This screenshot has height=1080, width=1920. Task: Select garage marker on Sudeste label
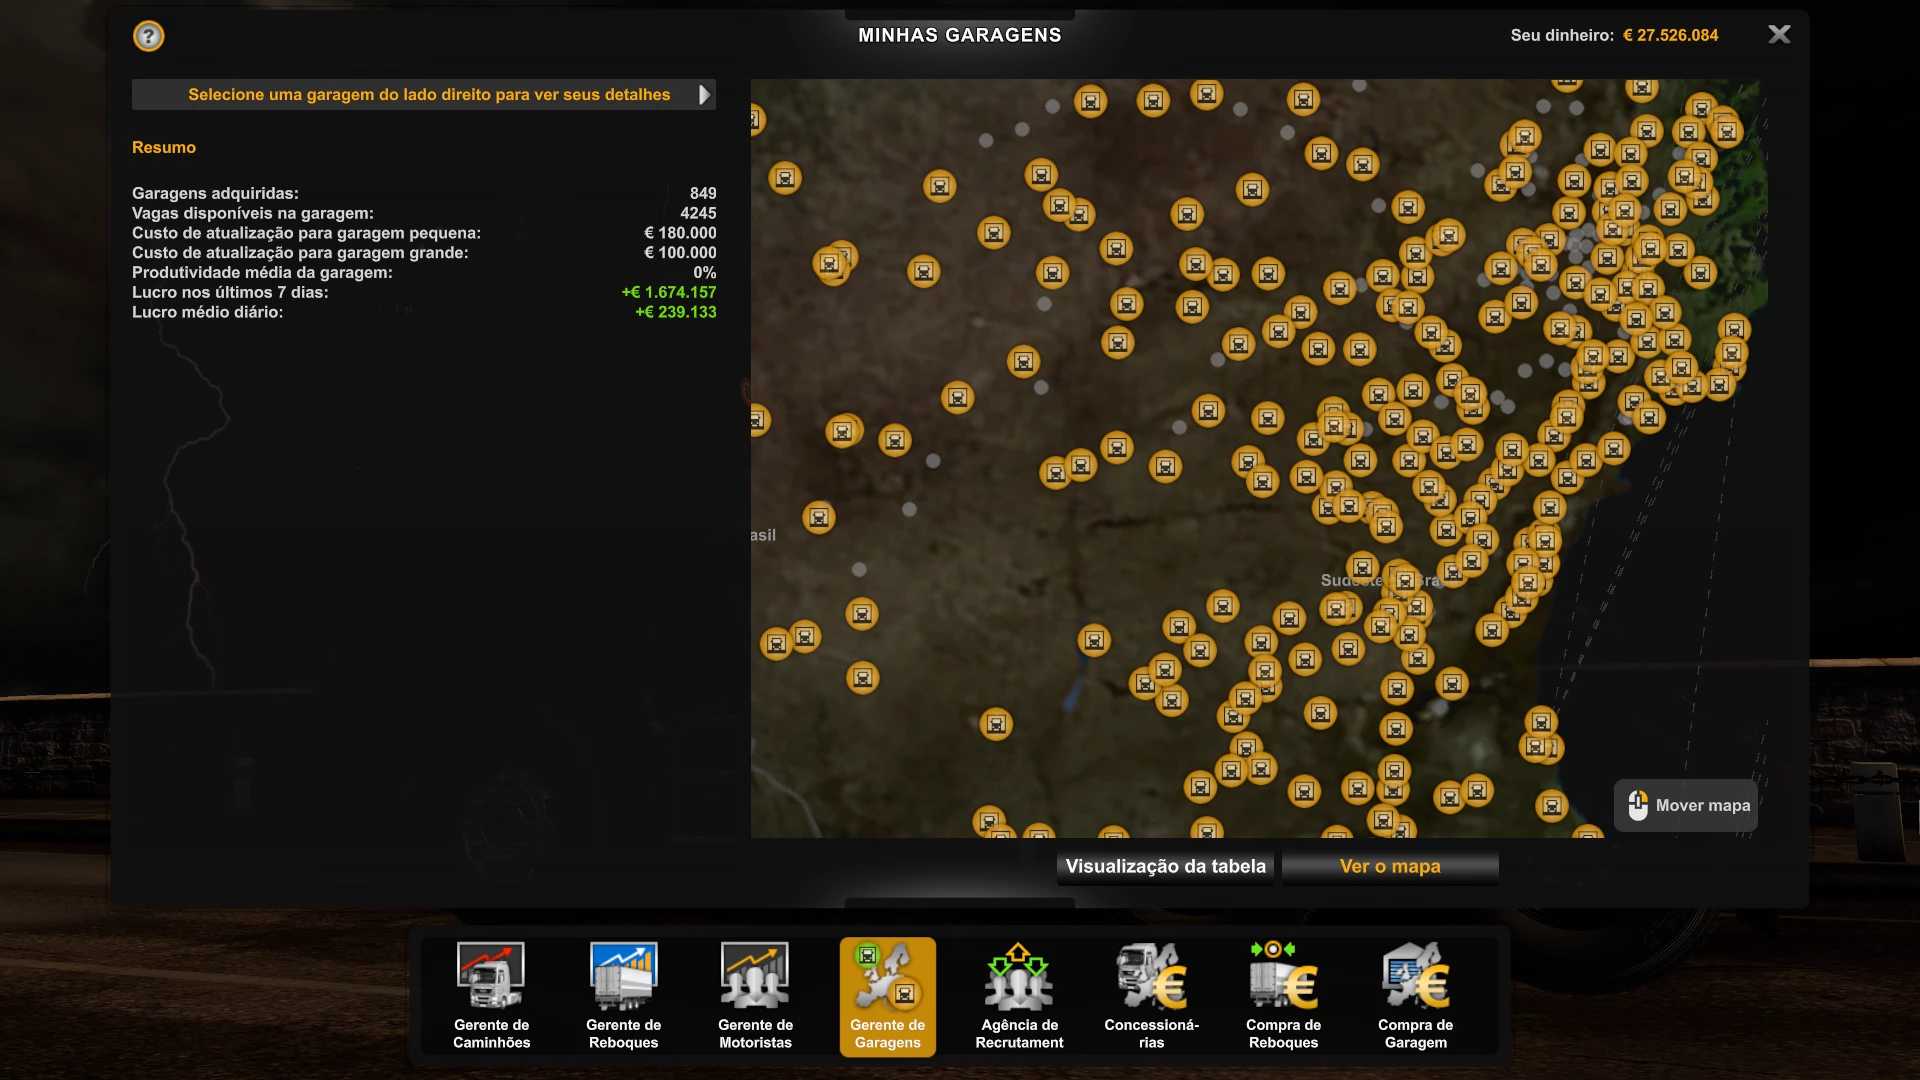click(x=1404, y=580)
